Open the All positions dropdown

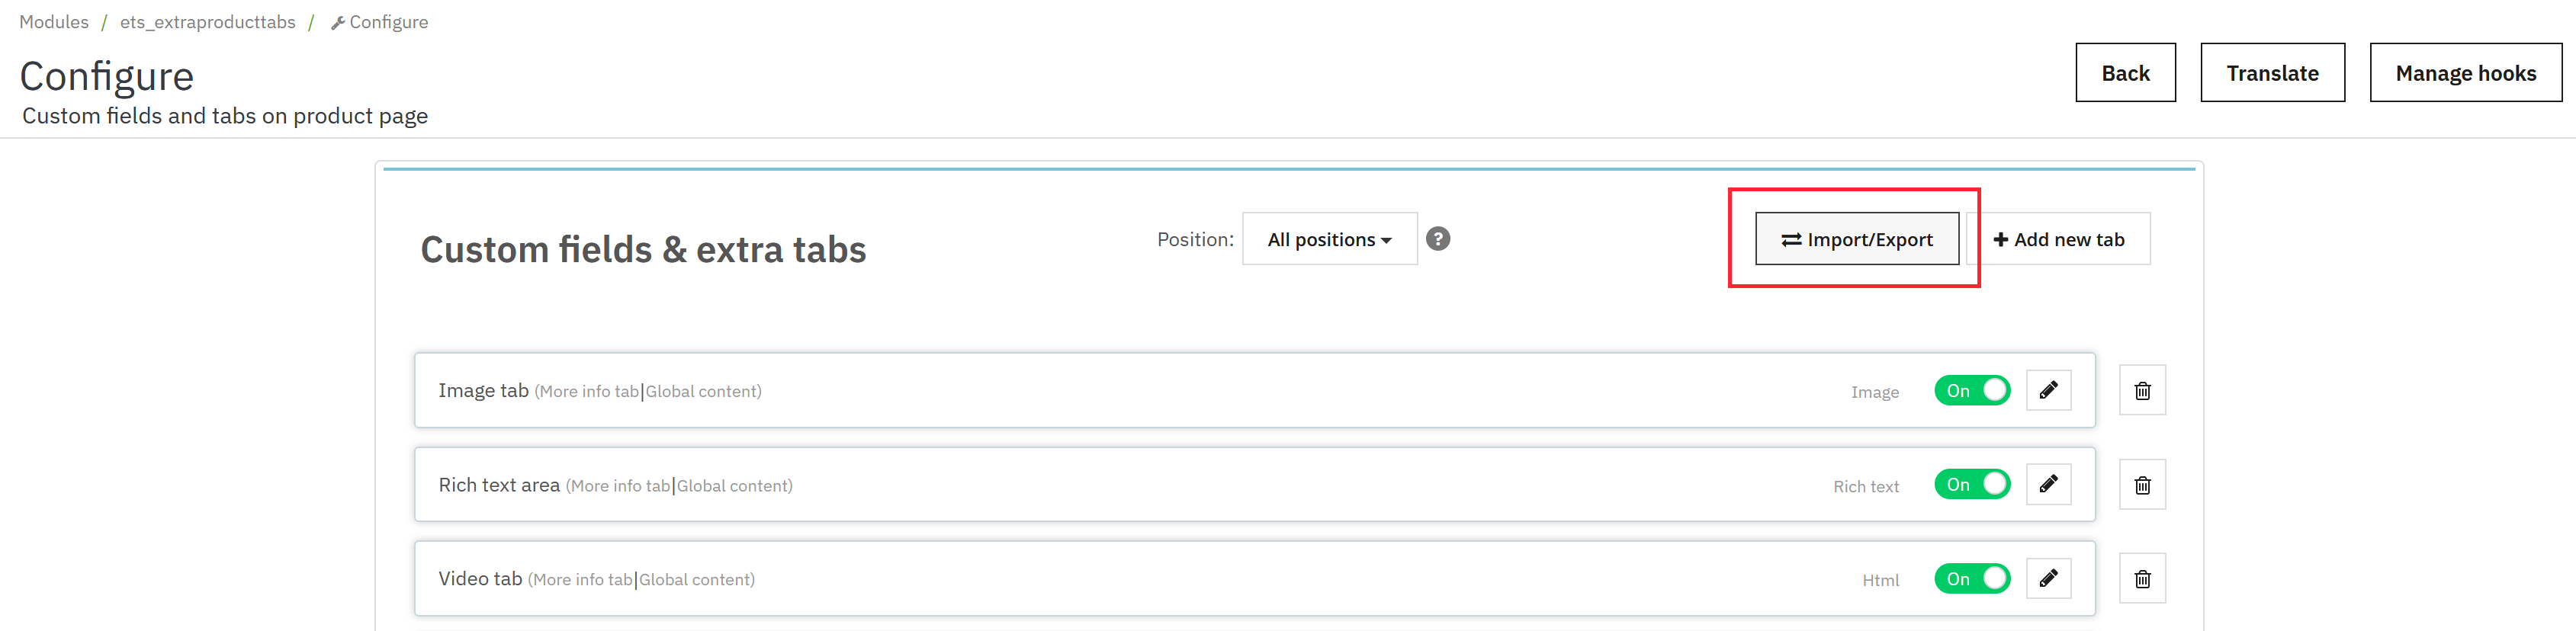click(x=1329, y=239)
